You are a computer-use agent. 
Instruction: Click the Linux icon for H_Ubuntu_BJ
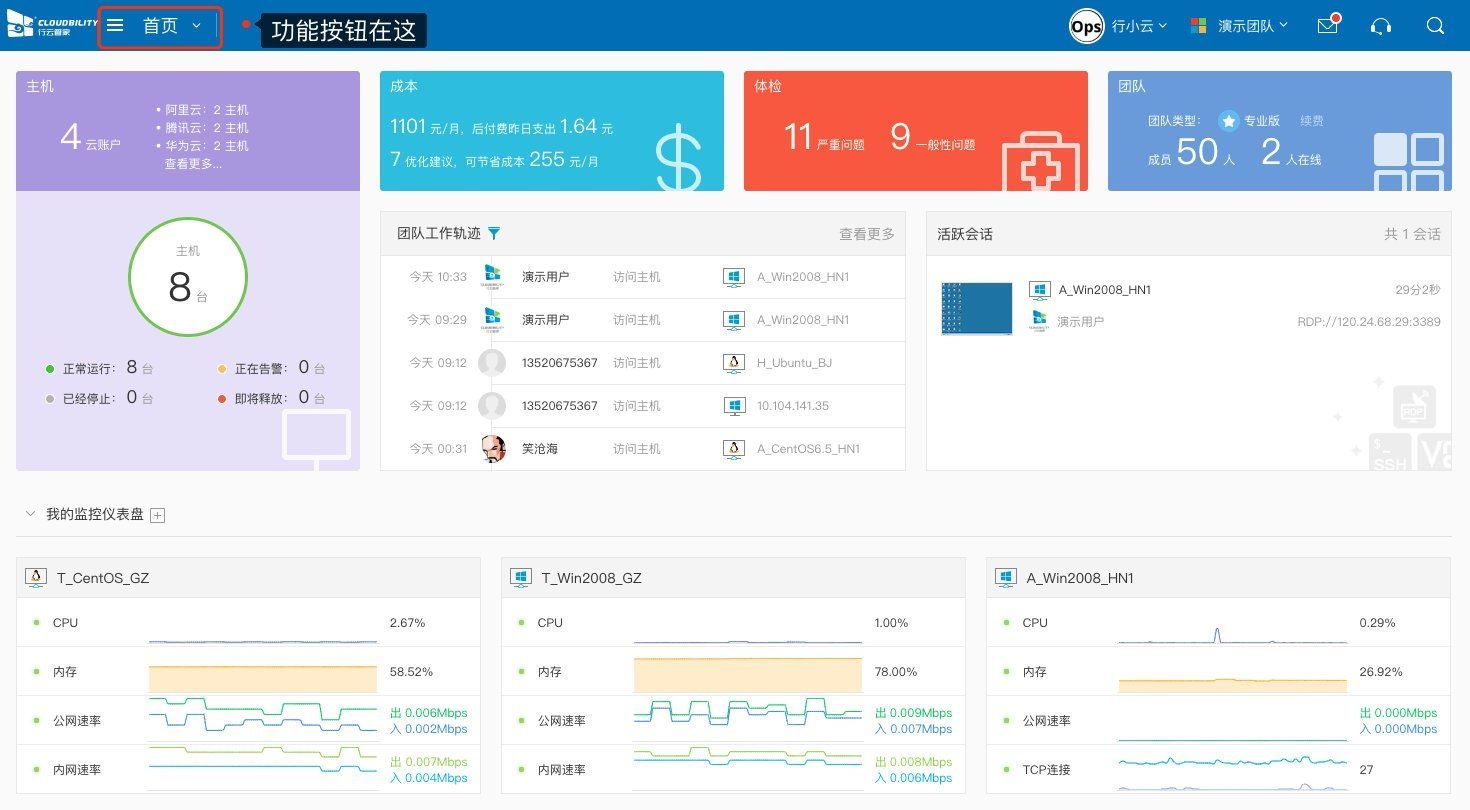coord(734,363)
